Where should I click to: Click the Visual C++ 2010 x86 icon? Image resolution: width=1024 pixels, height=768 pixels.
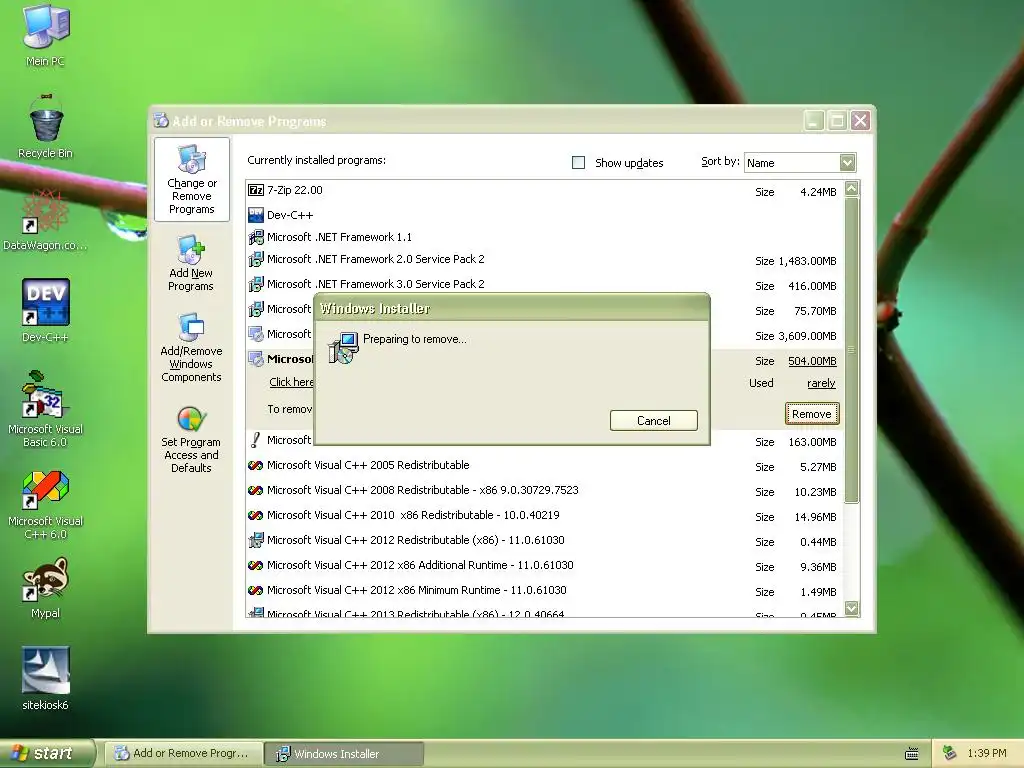coord(255,515)
